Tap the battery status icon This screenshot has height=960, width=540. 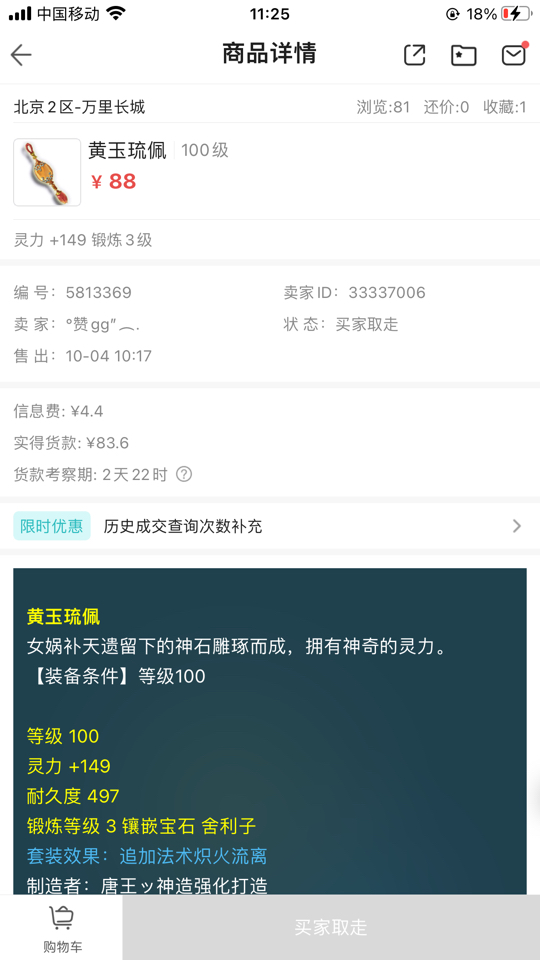click(x=515, y=13)
